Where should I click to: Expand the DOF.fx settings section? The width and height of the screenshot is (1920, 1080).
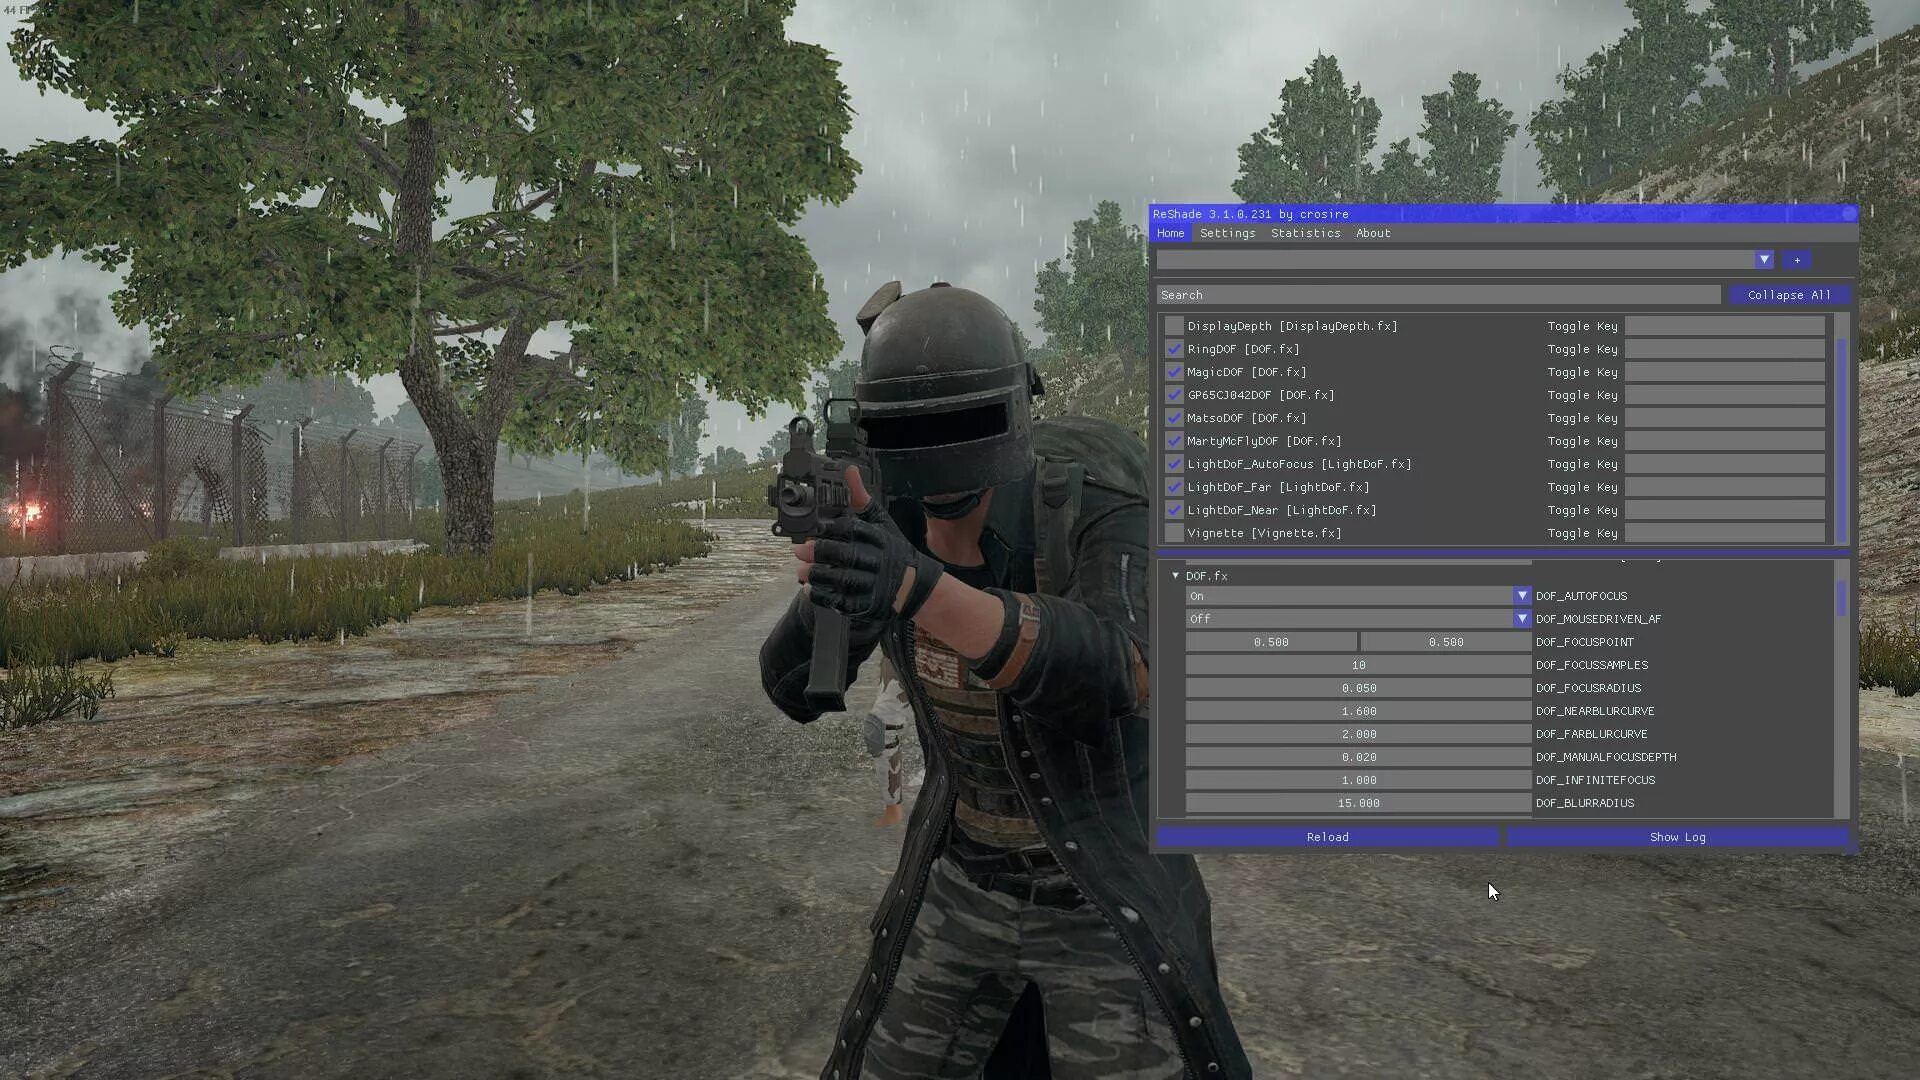coord(1174,575)
